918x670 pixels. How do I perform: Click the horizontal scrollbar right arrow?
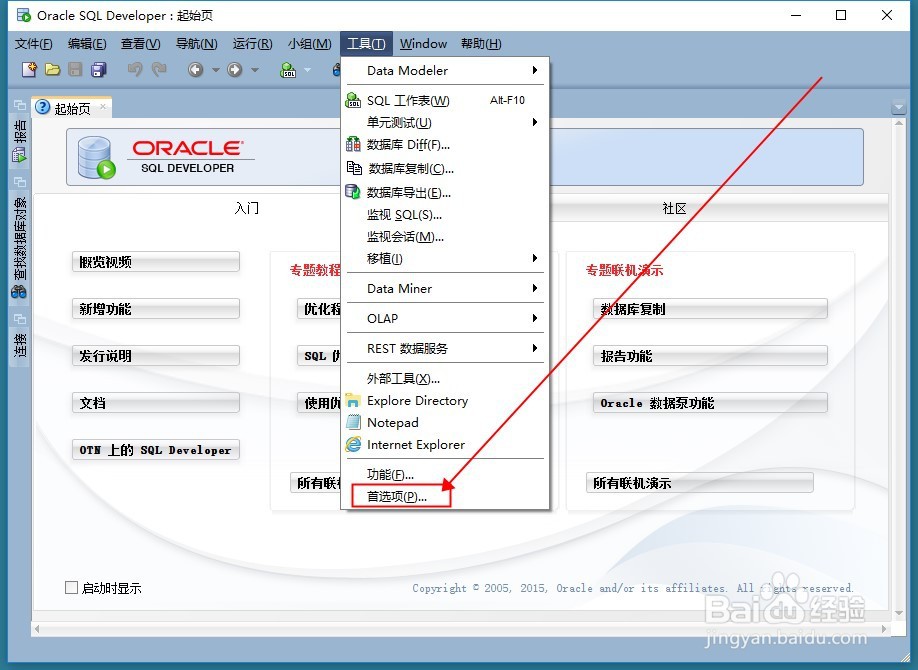pos(884,628)
